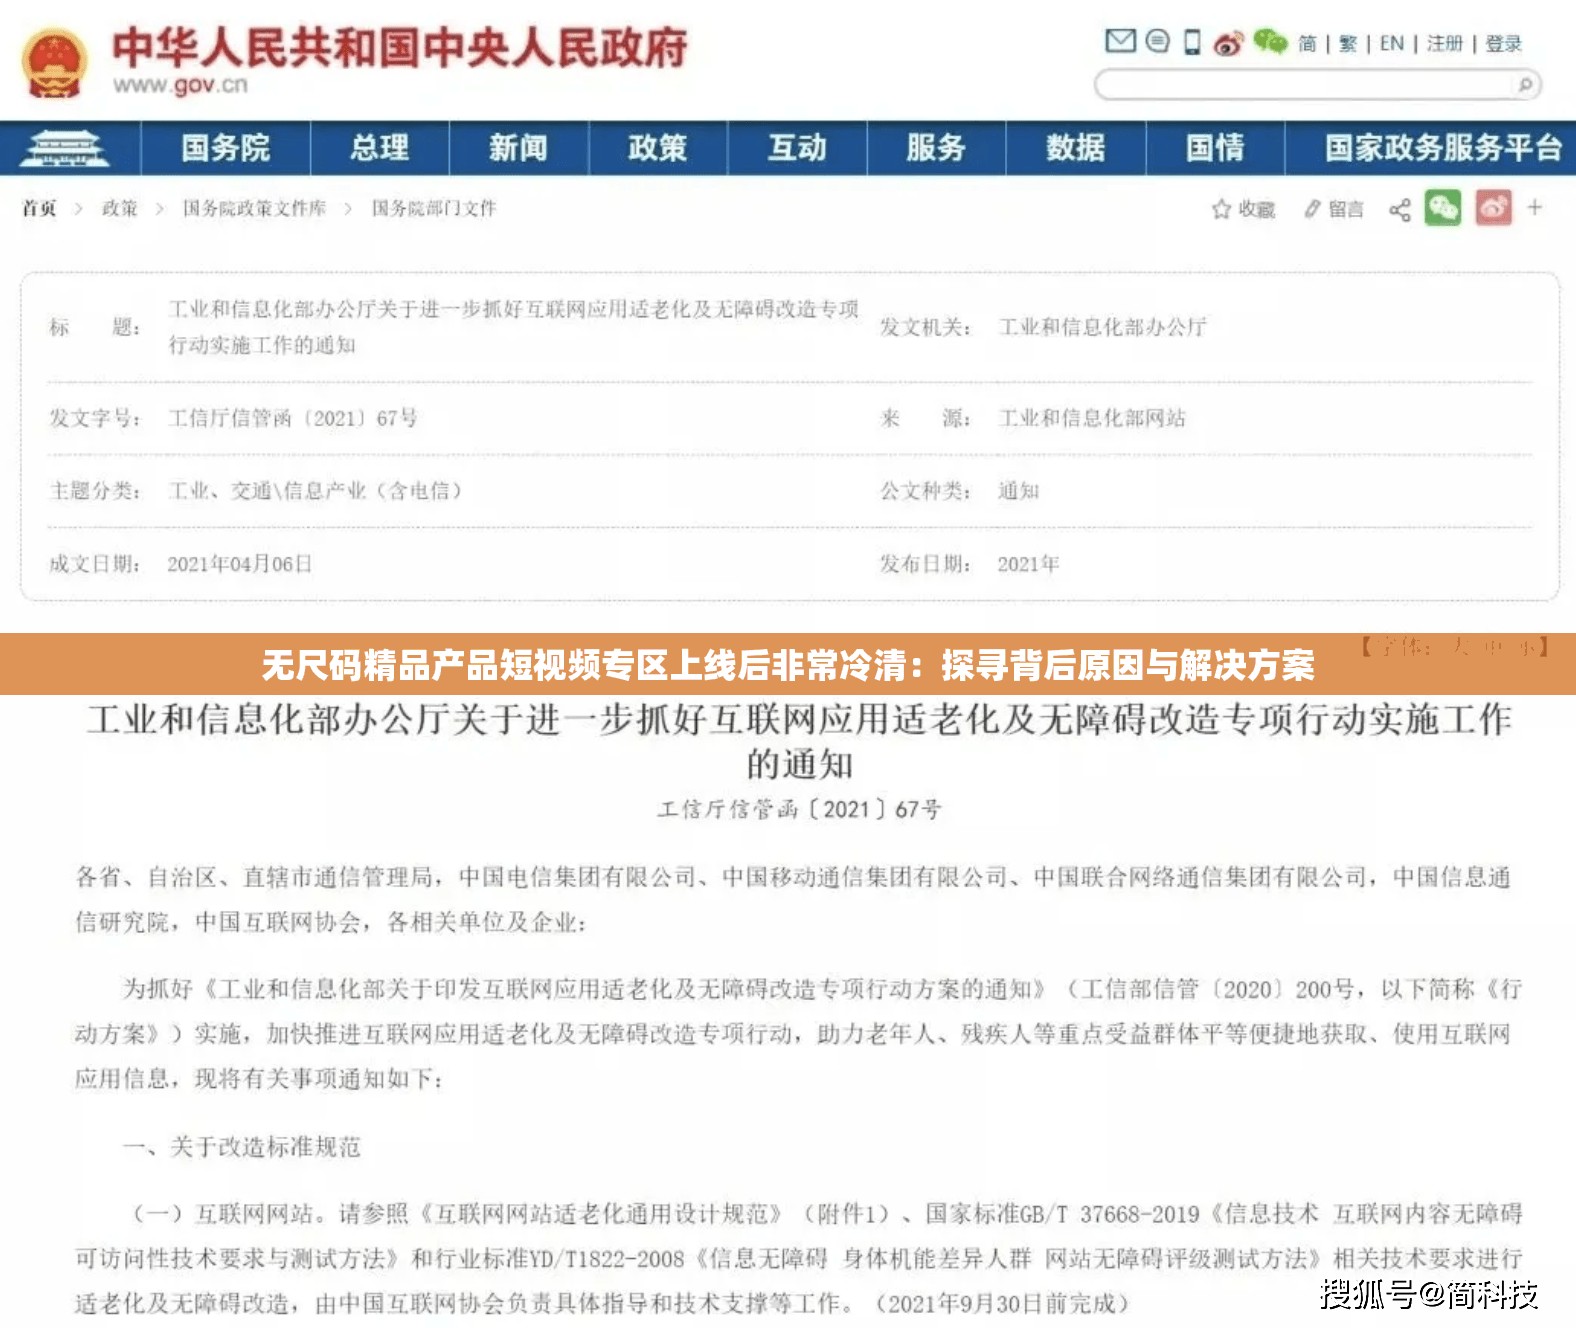
Task: Click the round speech-bubble message icon
Action: coord(1157,41)
